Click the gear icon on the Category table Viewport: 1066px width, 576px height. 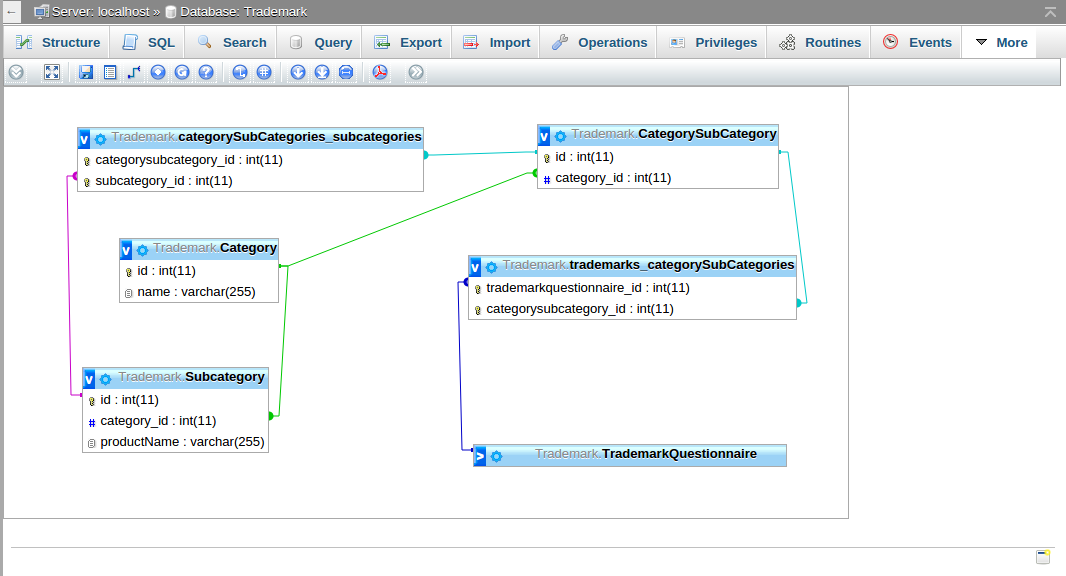coord(142,249)
